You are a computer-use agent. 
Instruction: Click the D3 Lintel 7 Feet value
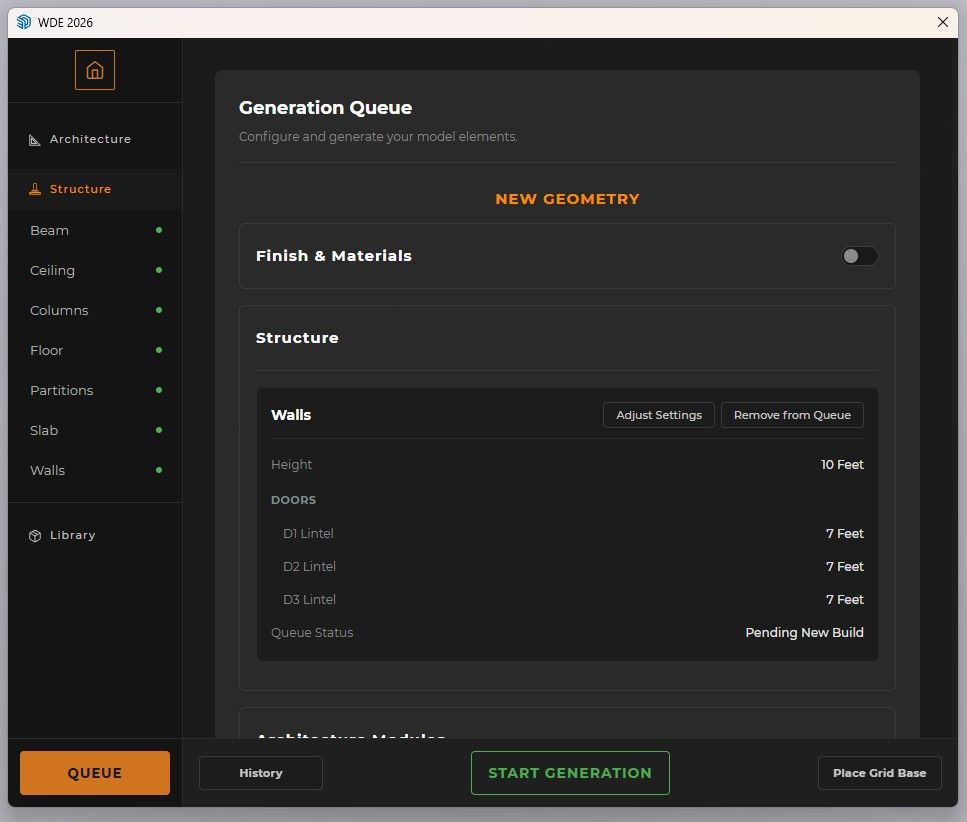pyautogui.click(x=845, y=599)
